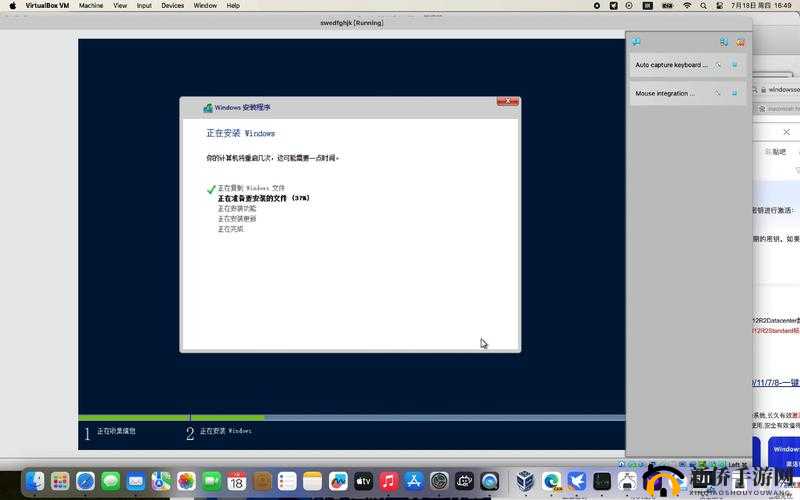Click the play circle icon in the menu bar

tap(629, 6)
